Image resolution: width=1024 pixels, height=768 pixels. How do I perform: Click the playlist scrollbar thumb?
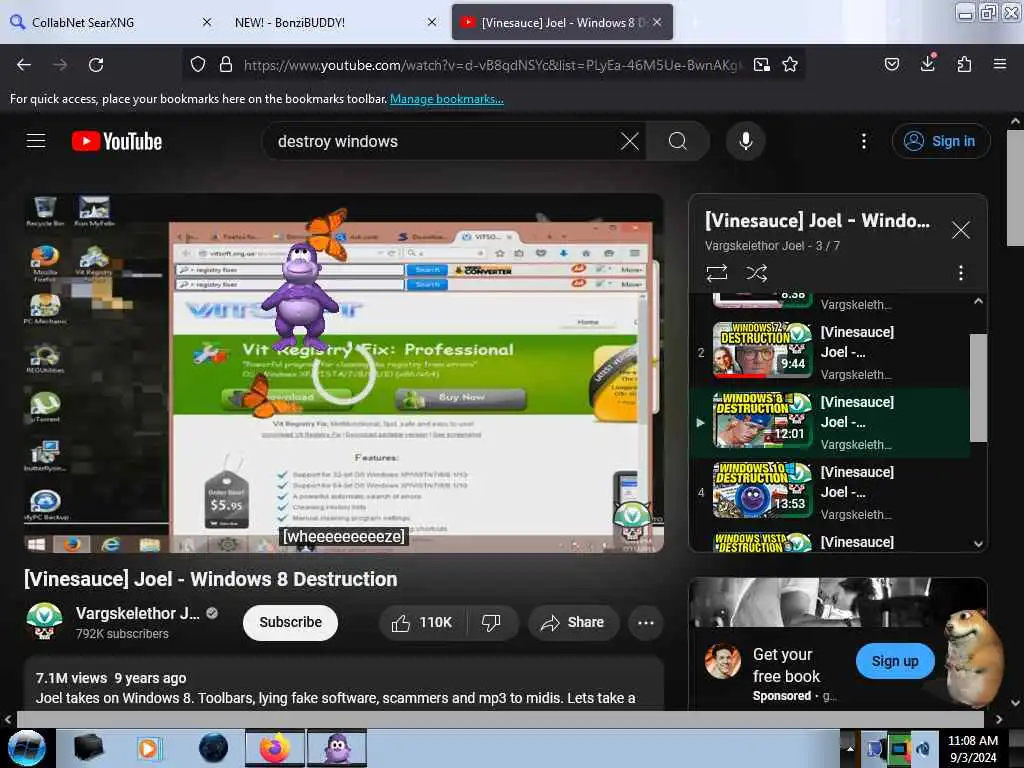pyautogui.click(x=978, y=387)
